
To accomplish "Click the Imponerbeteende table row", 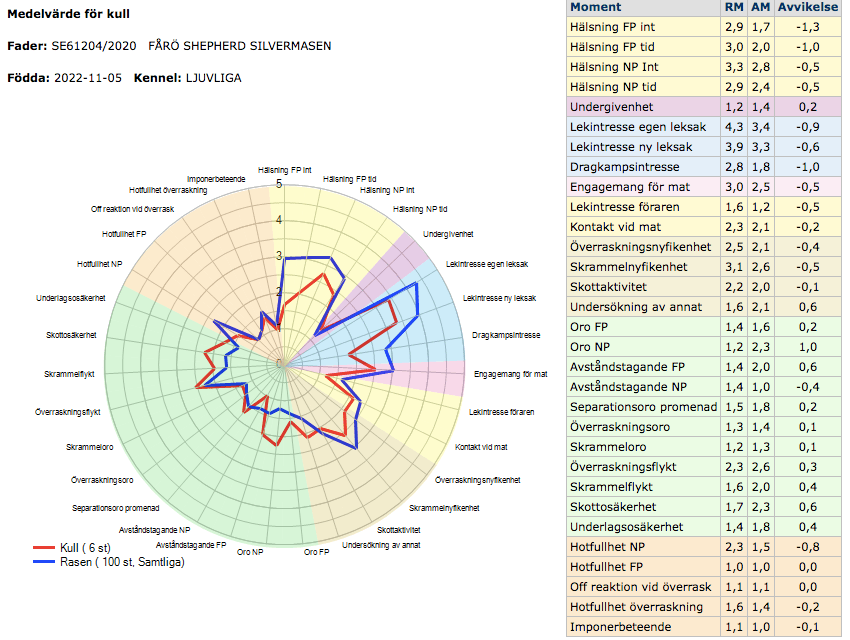I will pyautogui.click(x=620, y=627).
